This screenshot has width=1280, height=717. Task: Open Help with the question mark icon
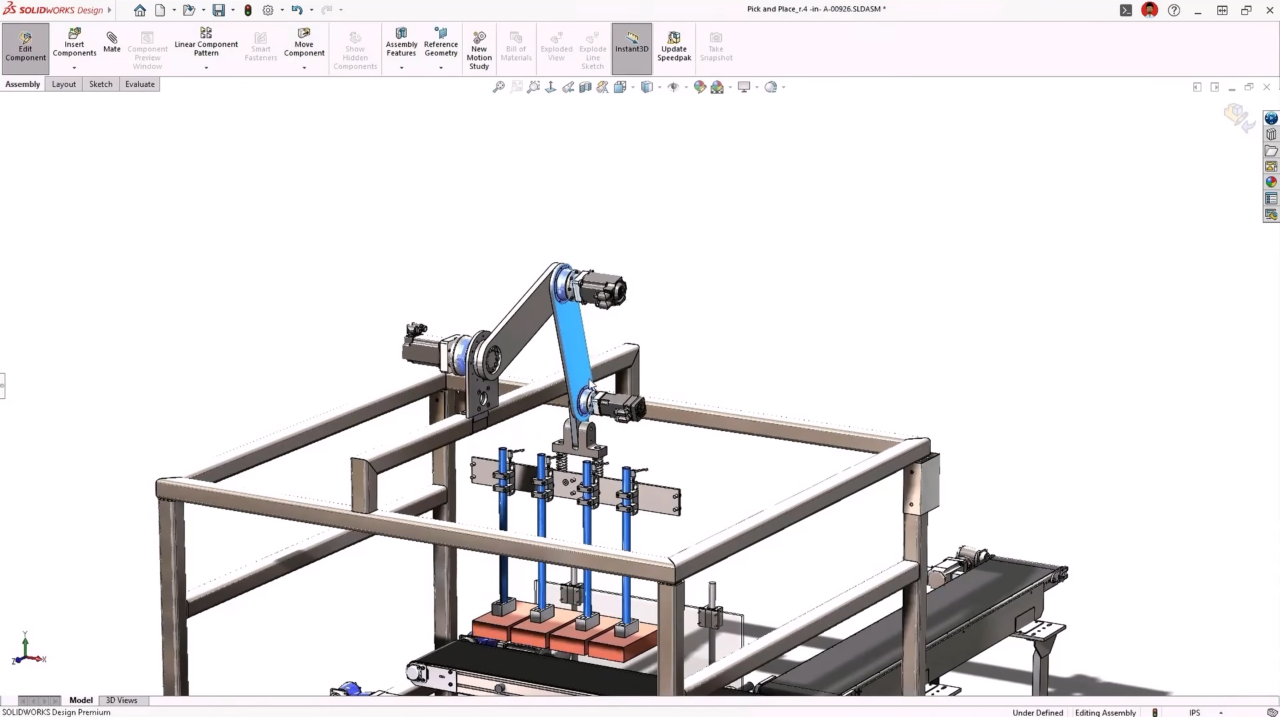tap(1174, 10)
